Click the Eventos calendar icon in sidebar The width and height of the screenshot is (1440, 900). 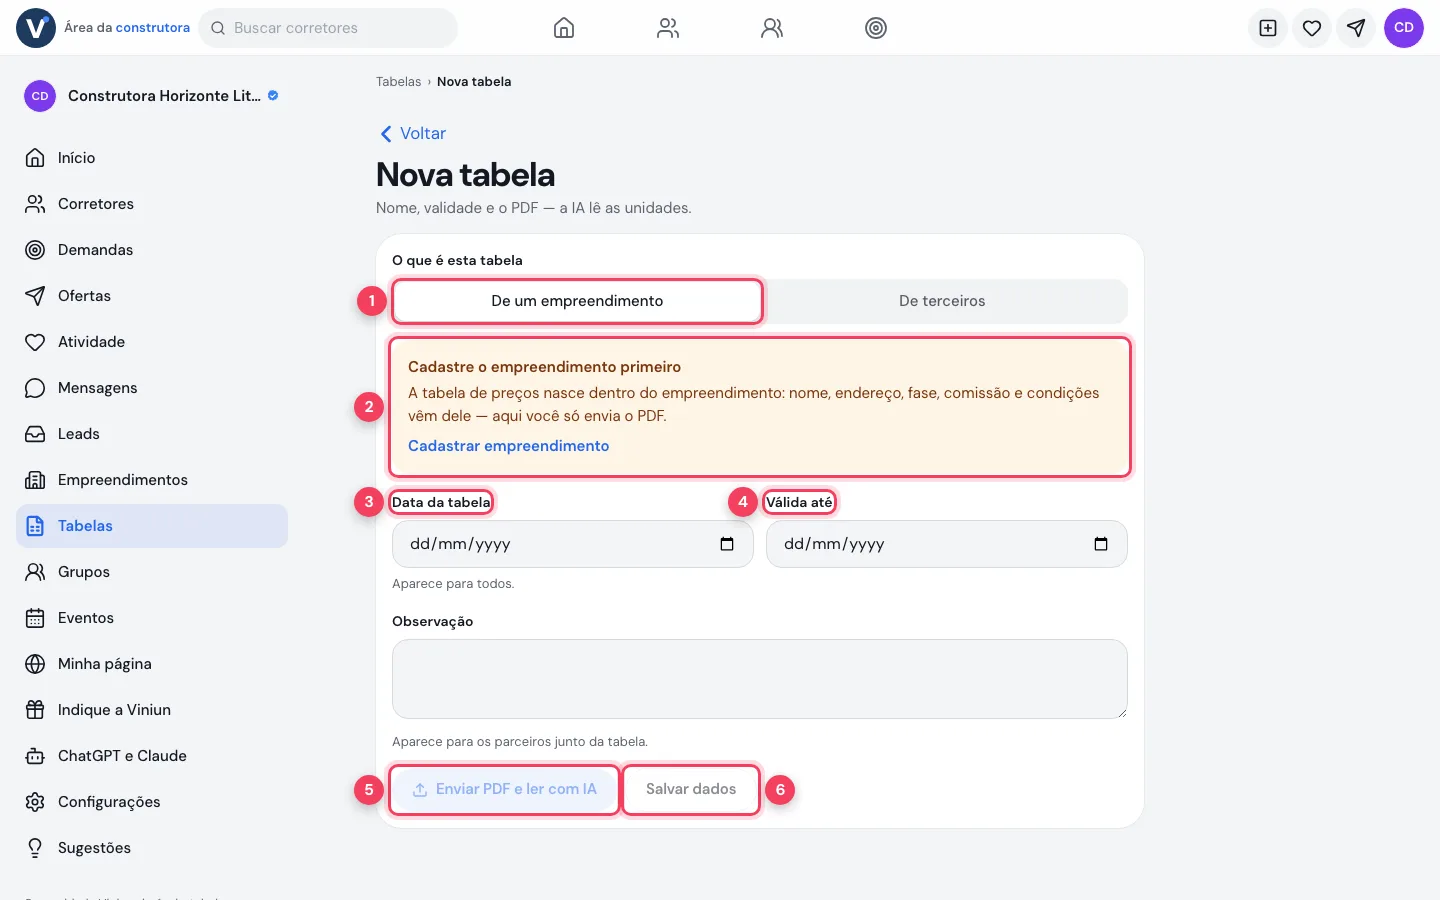click(x=35, y=618)
